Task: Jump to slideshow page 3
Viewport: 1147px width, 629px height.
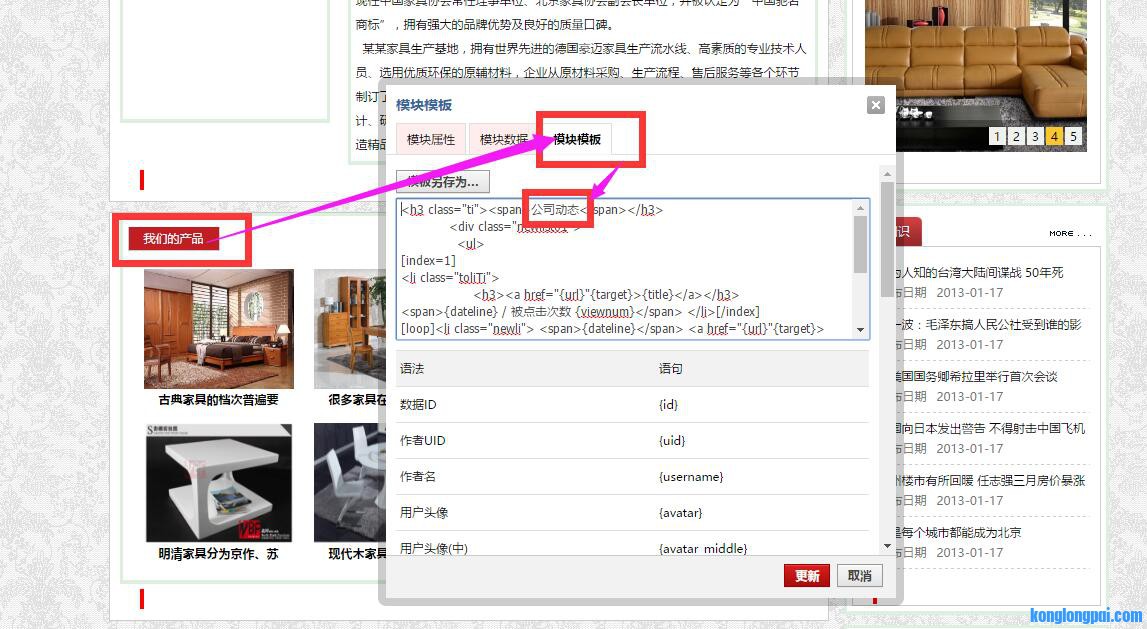Action: click(1035, 137)
